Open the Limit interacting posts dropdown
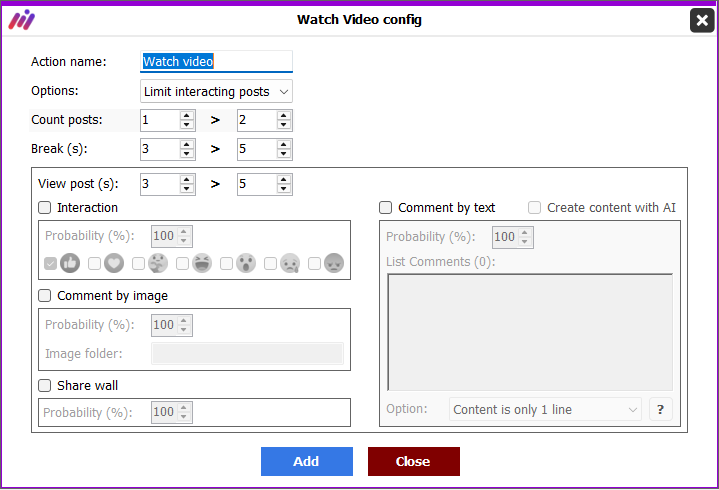 coord(216,92)
